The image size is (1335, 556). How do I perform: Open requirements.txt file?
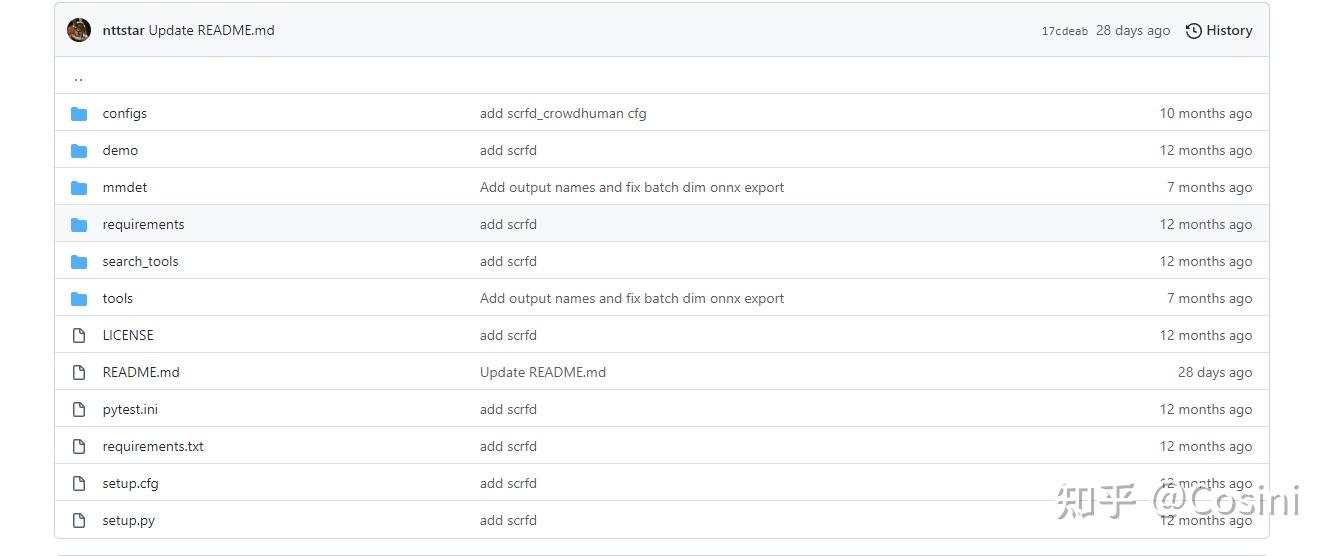(153, 447)
